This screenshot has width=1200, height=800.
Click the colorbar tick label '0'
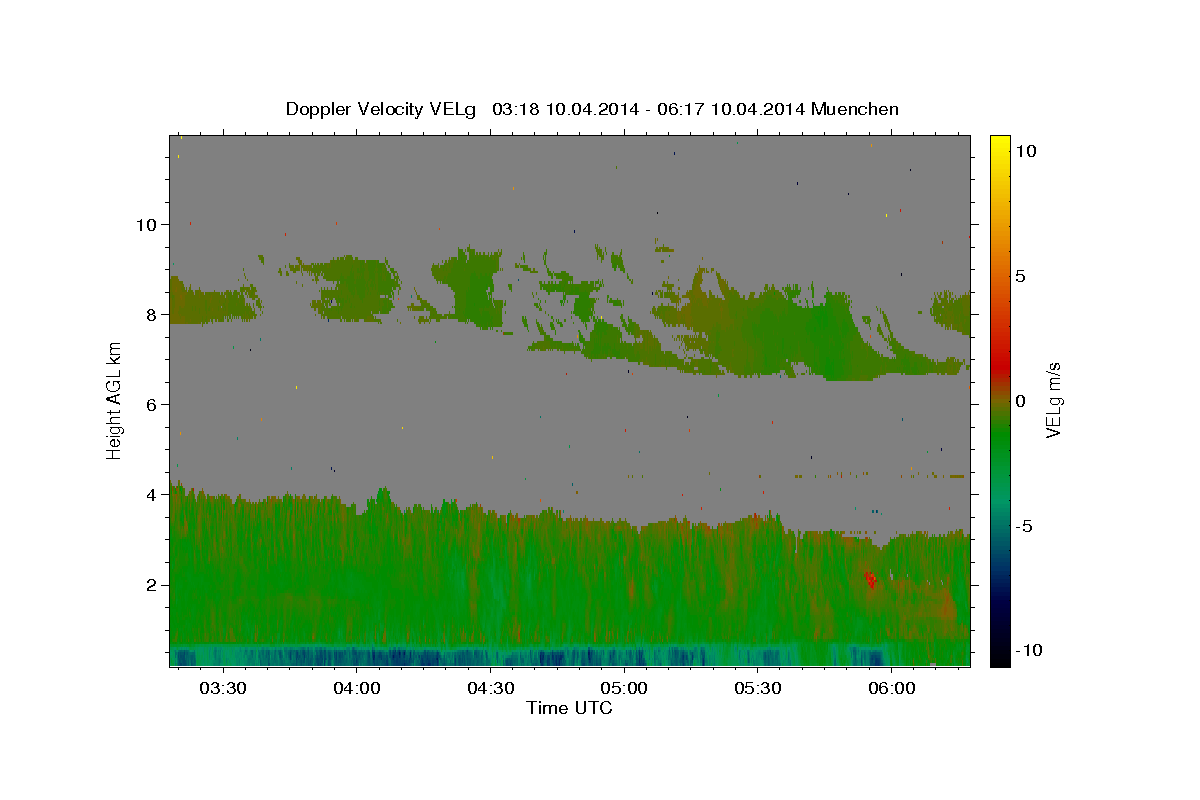(x=1020, y=400)
